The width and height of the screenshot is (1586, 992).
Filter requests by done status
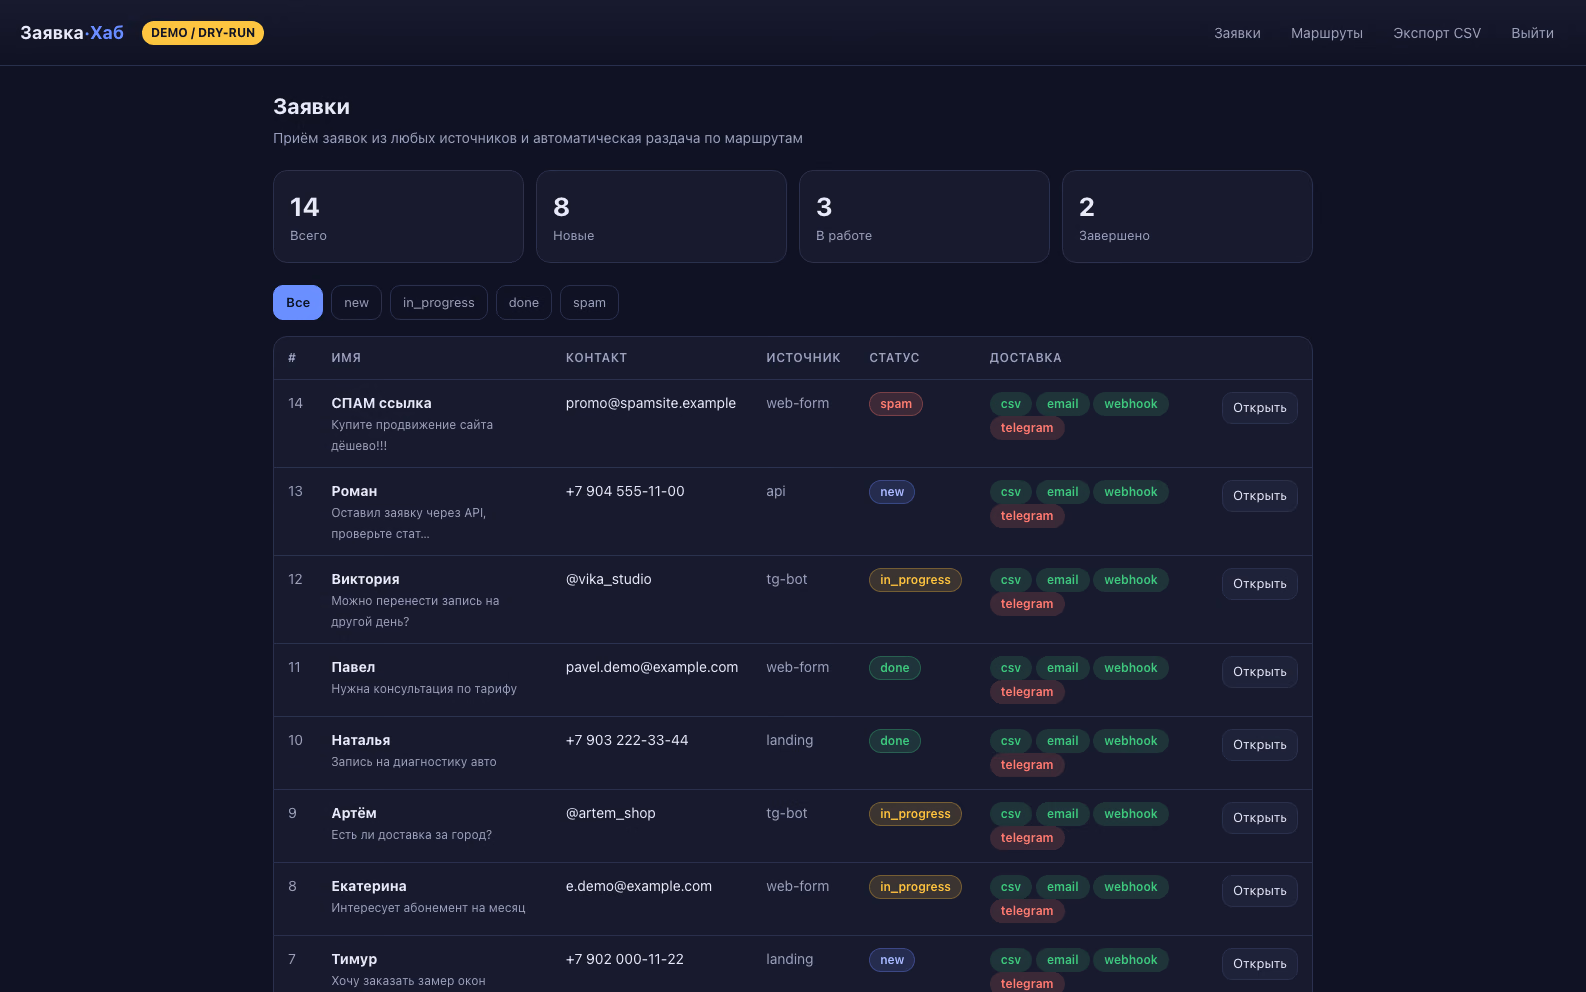click(523, 303)
